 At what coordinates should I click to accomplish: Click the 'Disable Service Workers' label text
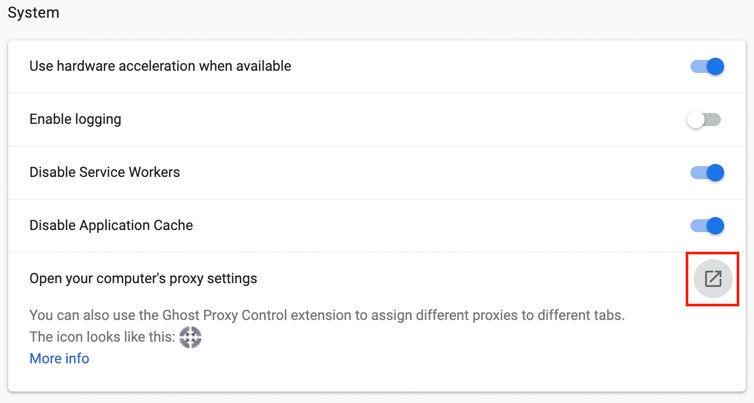[104, 172]
